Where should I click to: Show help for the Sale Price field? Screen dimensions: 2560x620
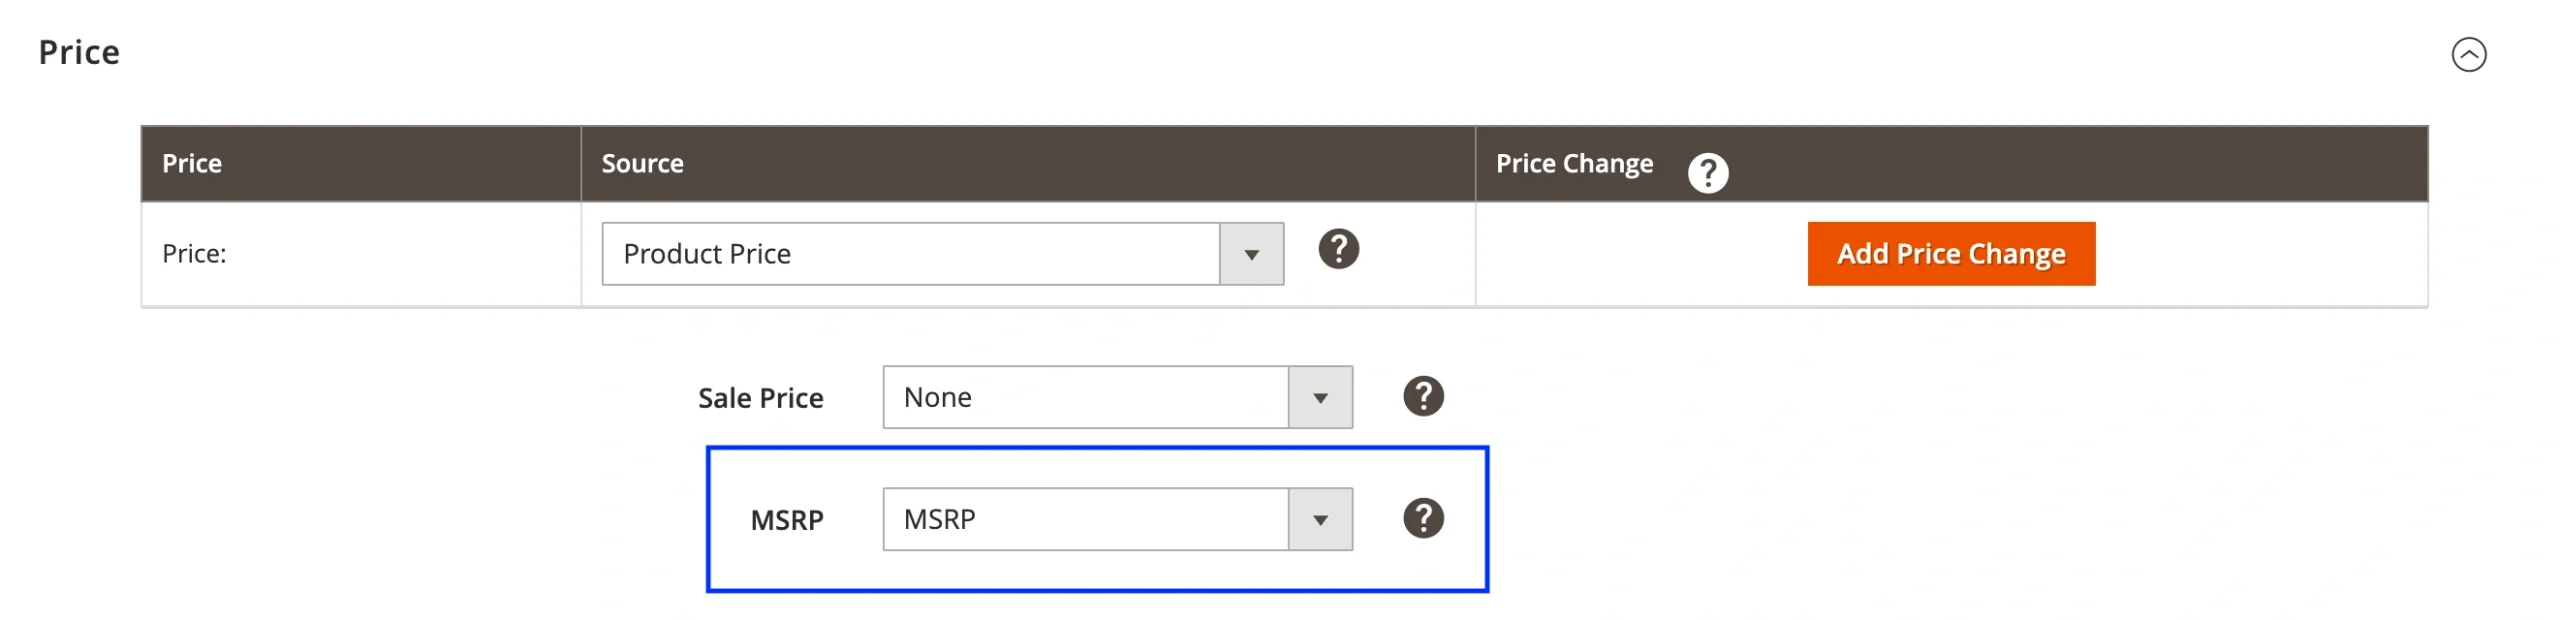(1422, 396)
